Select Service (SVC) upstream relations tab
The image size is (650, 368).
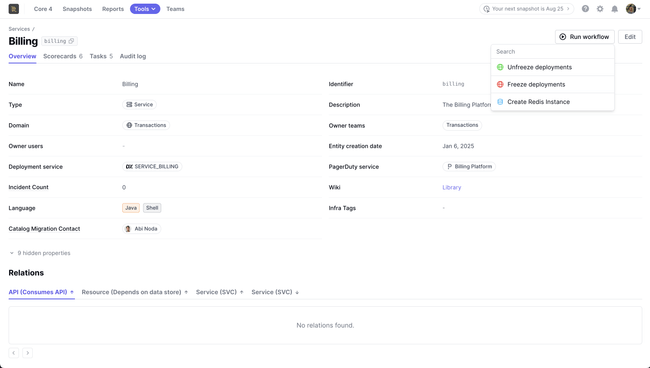coord(219,292)
